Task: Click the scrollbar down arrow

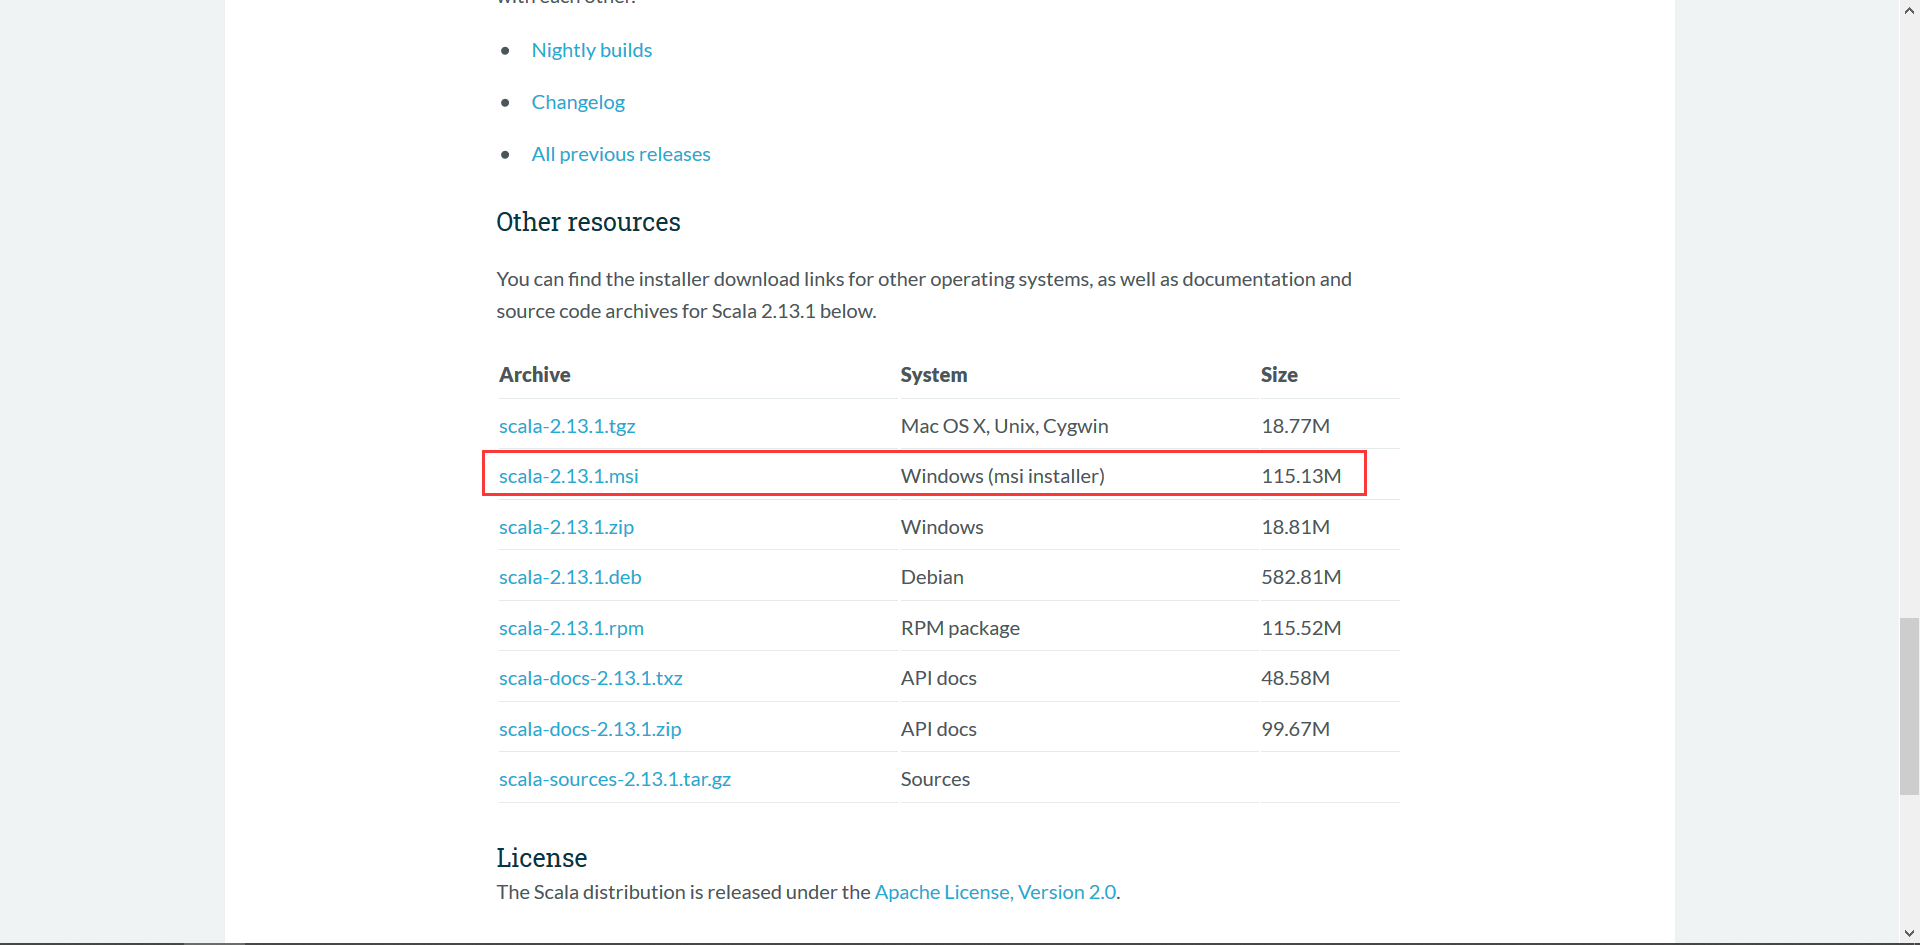Action: pos(1909,934)
